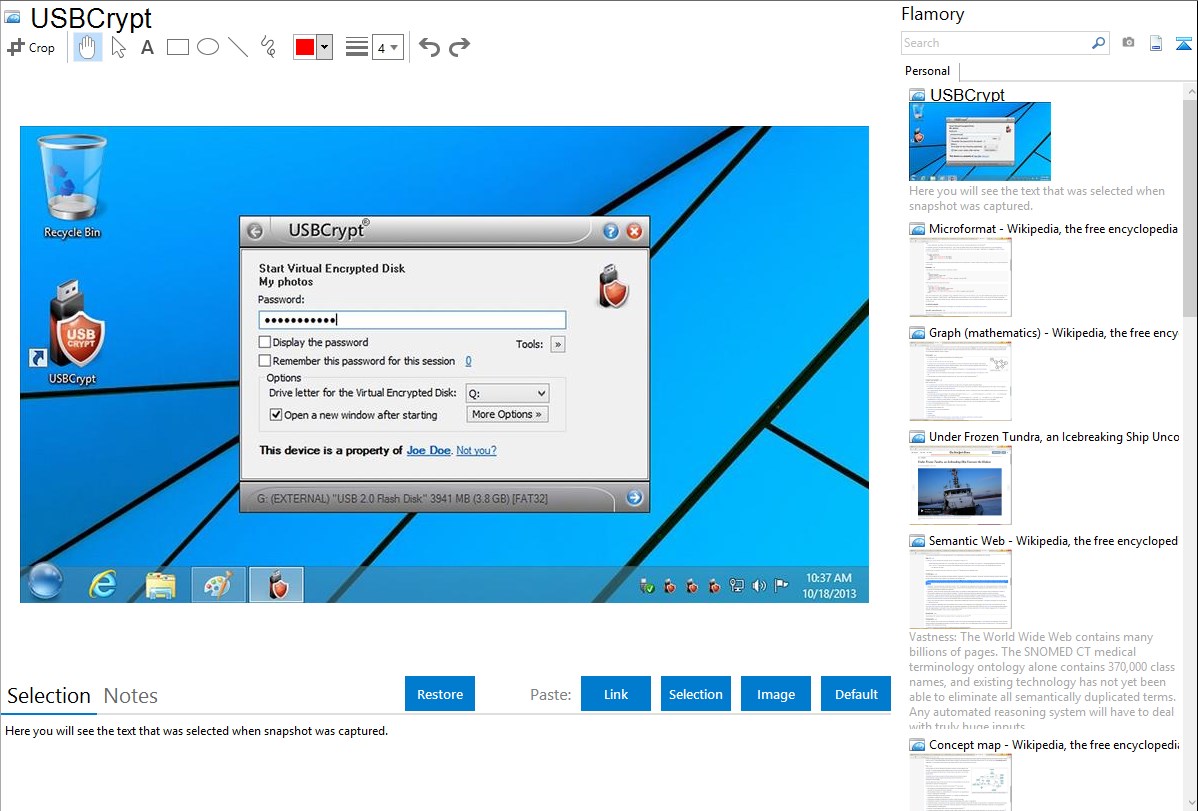The height and width of the screenshot is (811, 1198).
Task: Pick the rectangle shape tool
Action: point(177,47)
